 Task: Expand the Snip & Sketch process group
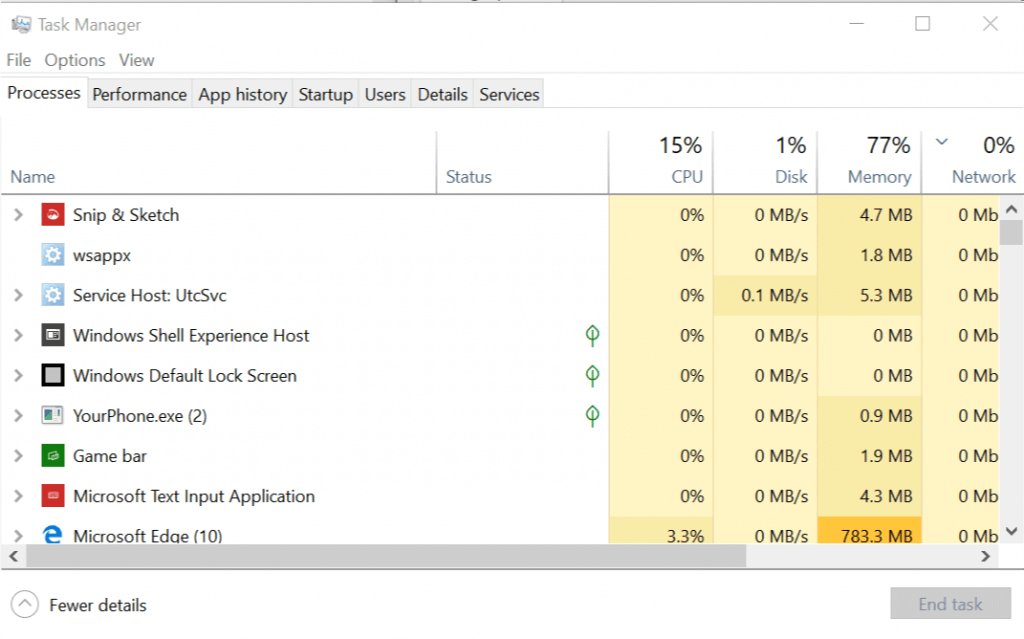(18, 214)
